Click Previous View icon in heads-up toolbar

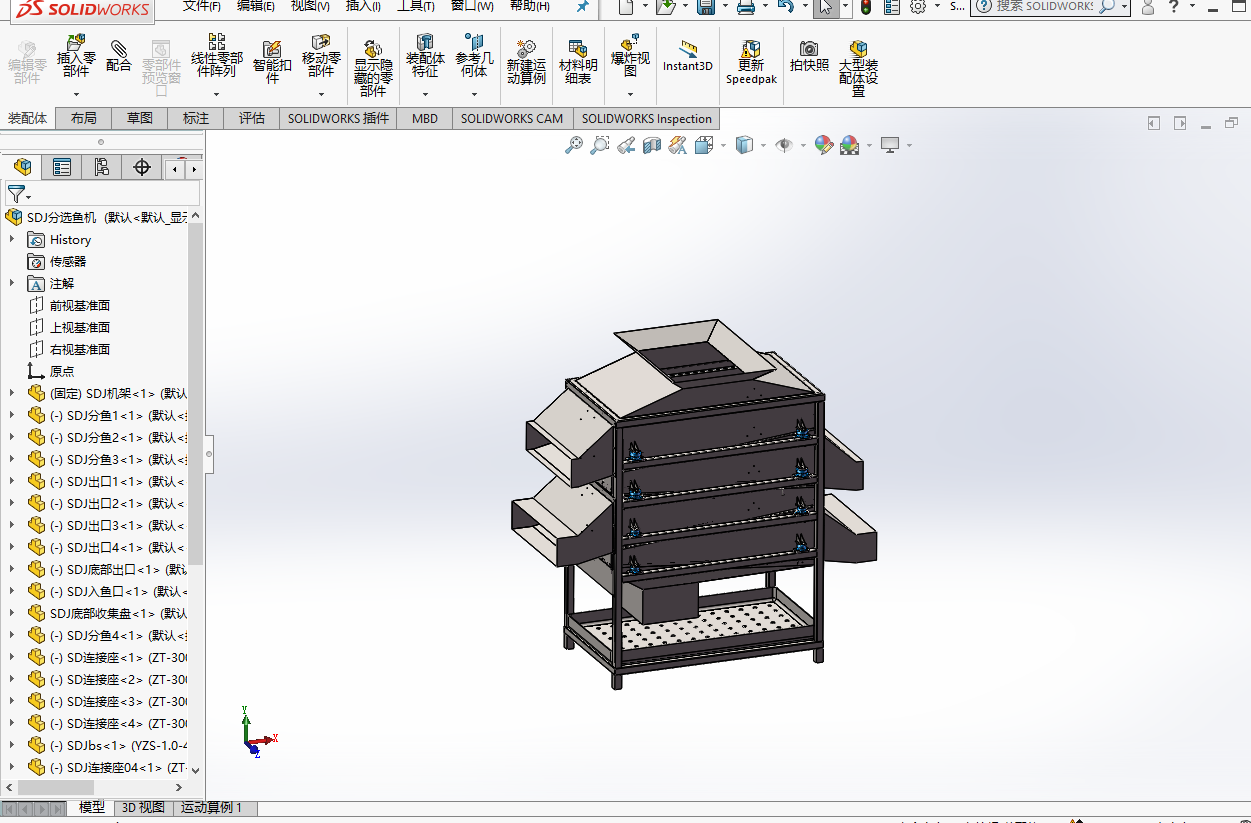click(x=625, y=145)
